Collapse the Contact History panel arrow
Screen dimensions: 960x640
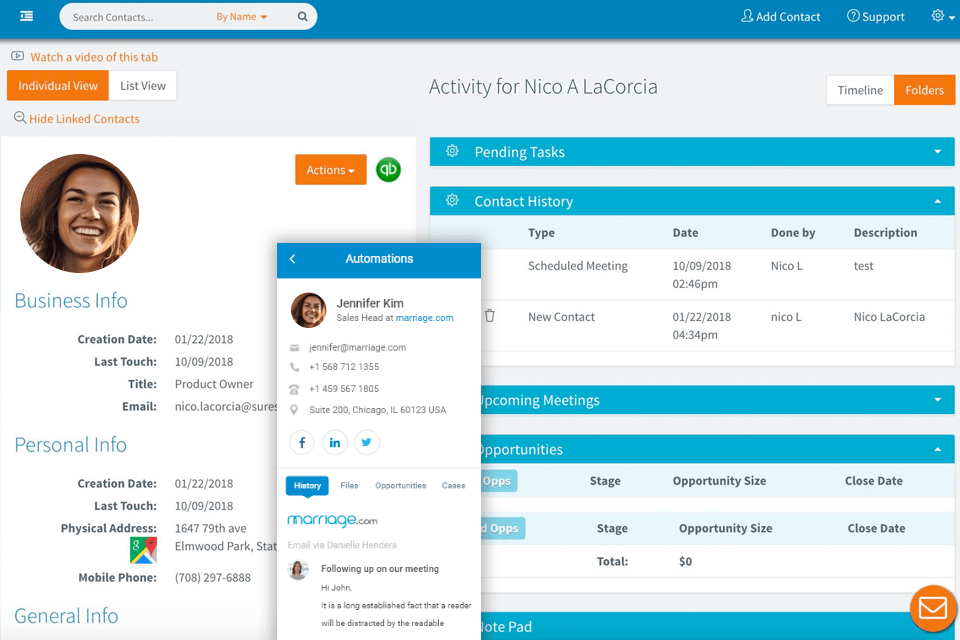coord(937,201)
